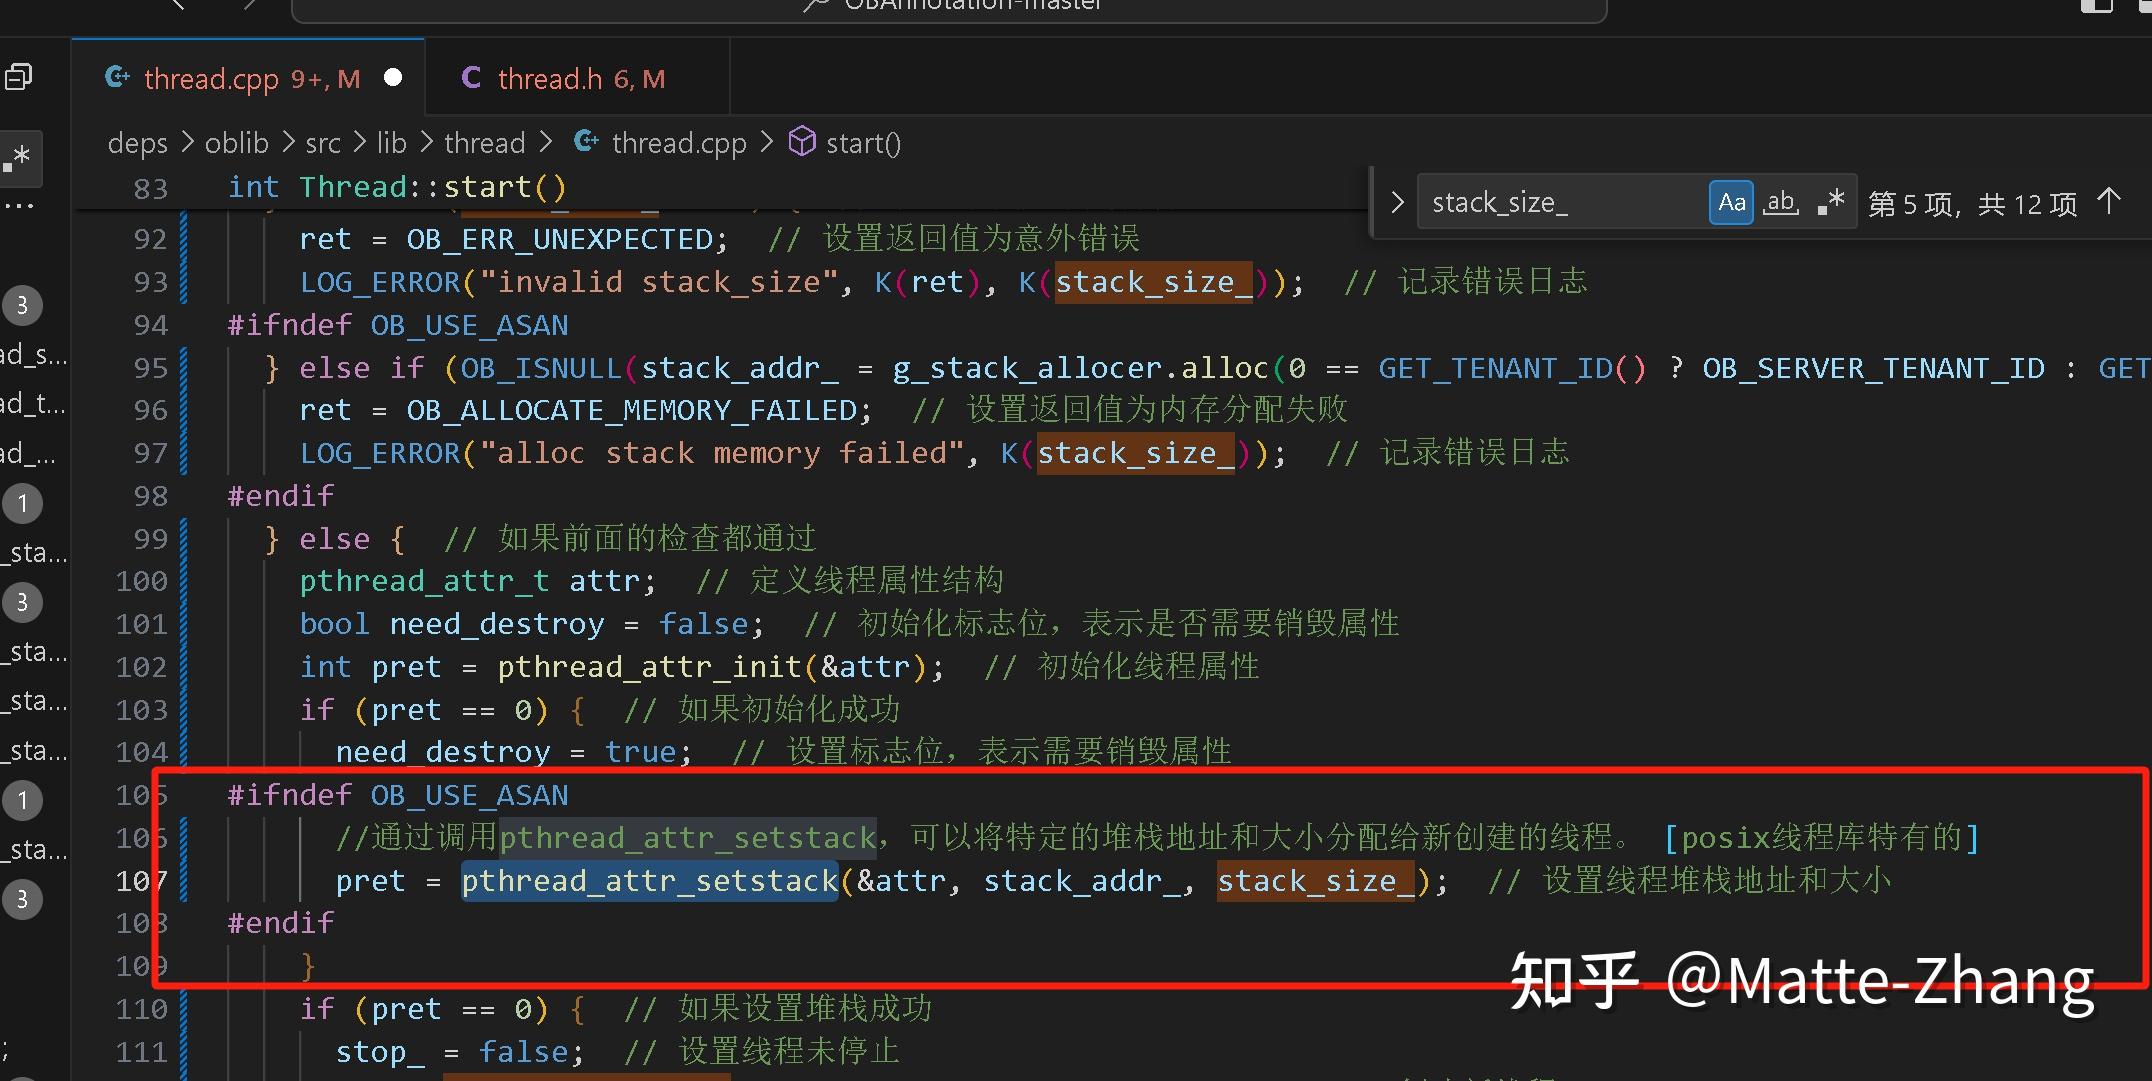The image size is (2152, 1081).
Task: Click the unsaved changes dot on thread.cpp tab
Action: [x=392, y=77]
